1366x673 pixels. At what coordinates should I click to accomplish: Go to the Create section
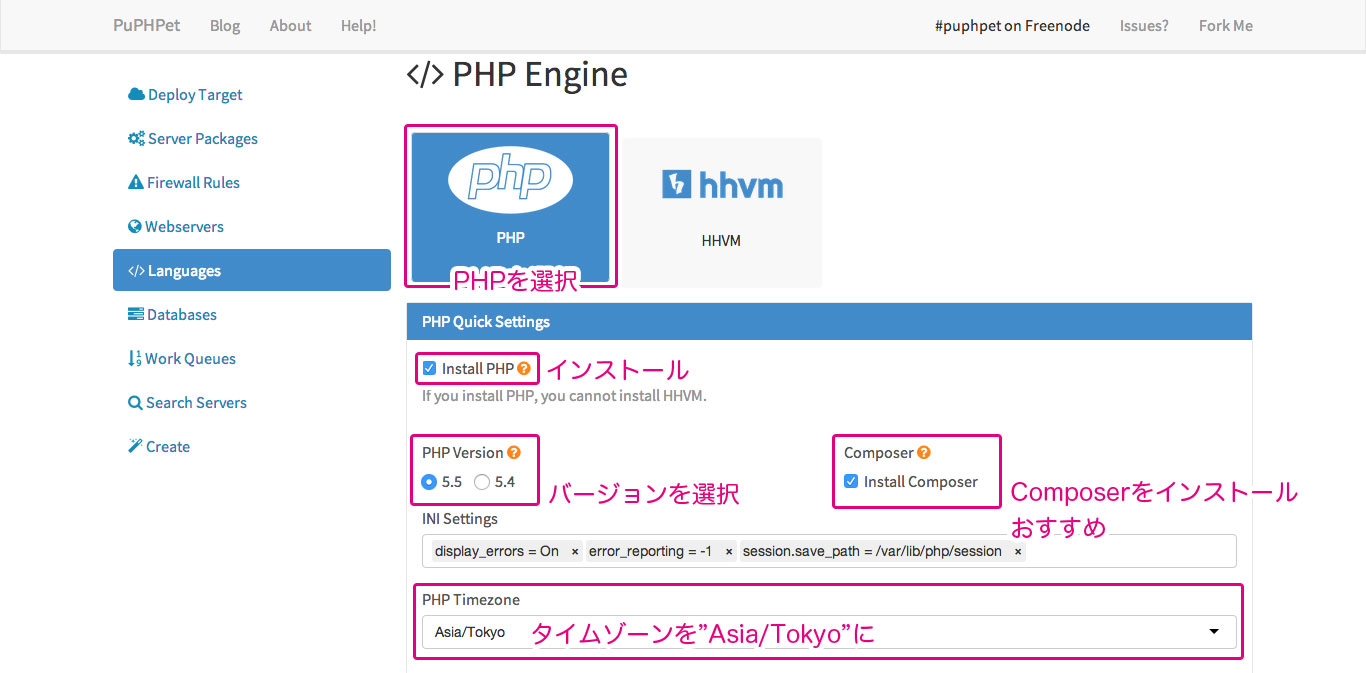point(252,447)
